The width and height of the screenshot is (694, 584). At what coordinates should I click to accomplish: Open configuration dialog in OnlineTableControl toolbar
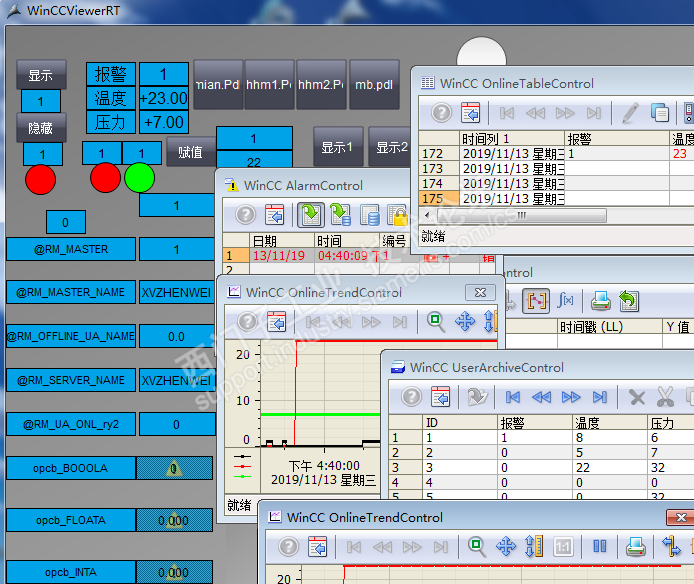point(470,113)
